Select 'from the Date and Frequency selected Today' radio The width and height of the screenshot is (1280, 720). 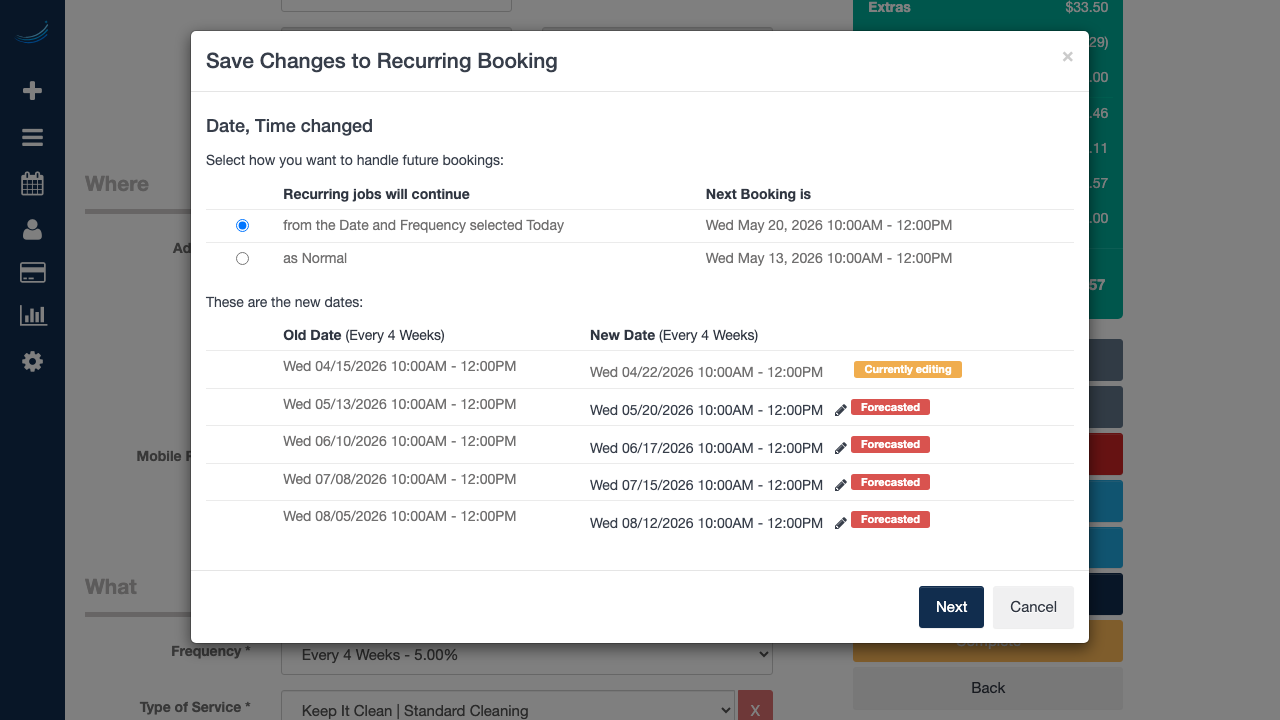[242, 226]
